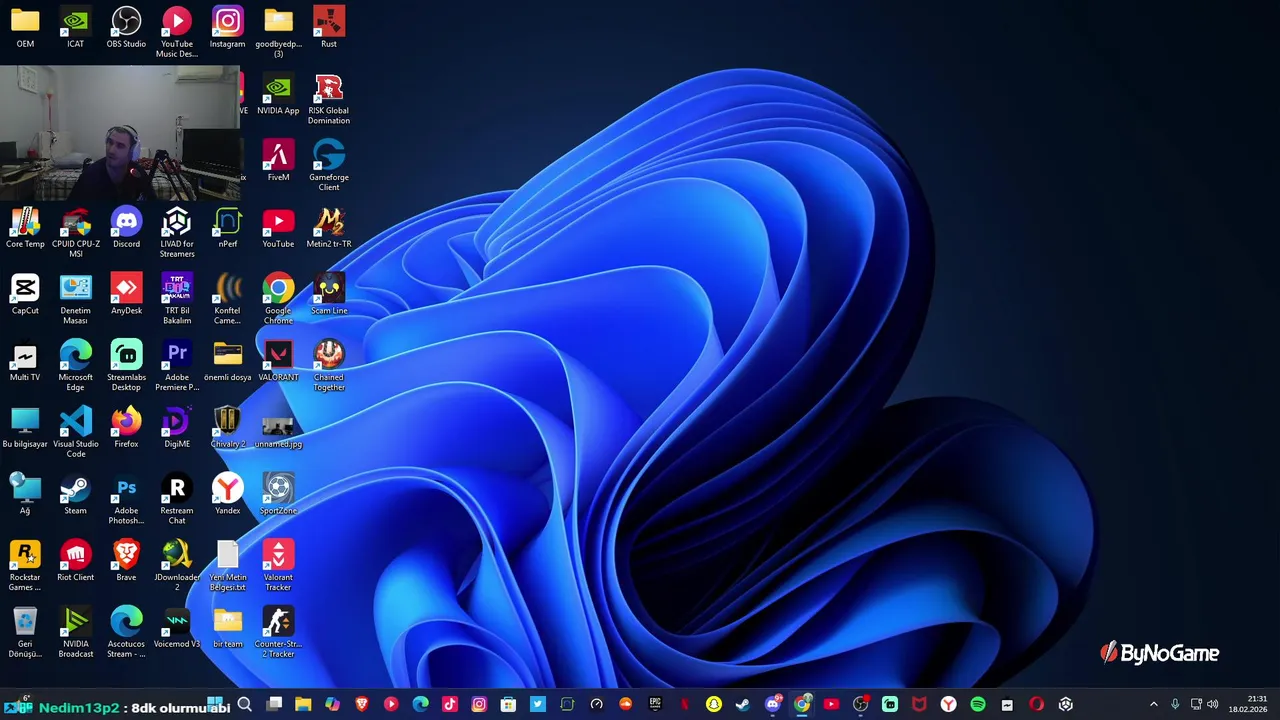Image resolution: width=1280 pixels, height=720 pixels.
Task: Launch Streamlabs Desktop shortcut
Action: point(126,366)
